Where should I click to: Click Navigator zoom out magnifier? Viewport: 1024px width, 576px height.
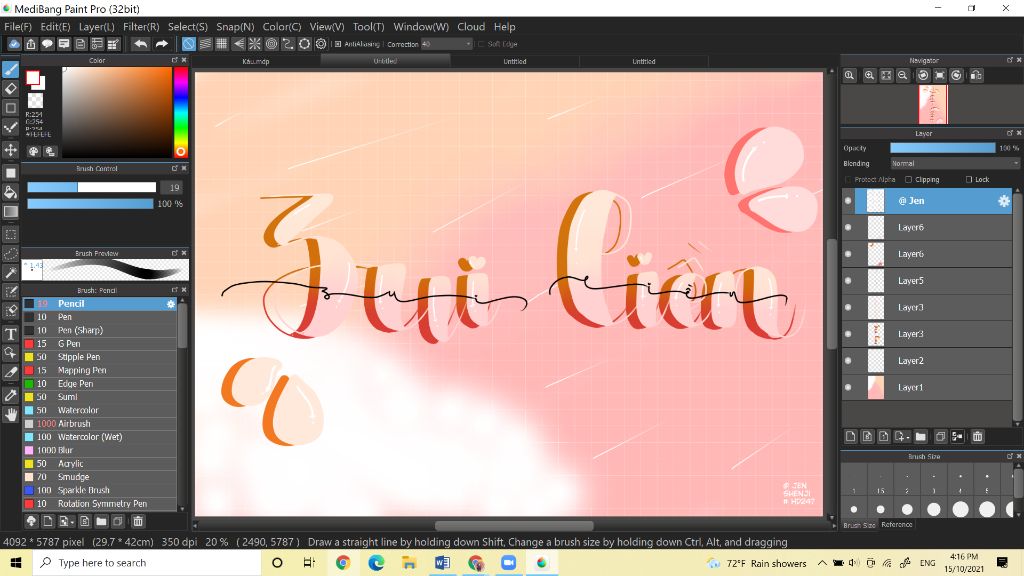click(903, 75)
